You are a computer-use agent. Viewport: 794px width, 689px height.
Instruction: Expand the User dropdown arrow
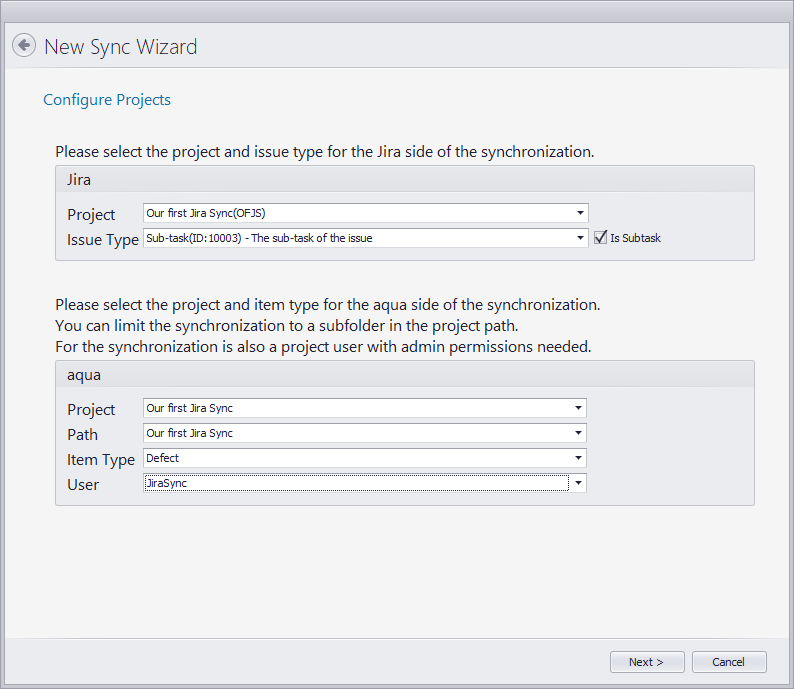[x=578, y=483]
